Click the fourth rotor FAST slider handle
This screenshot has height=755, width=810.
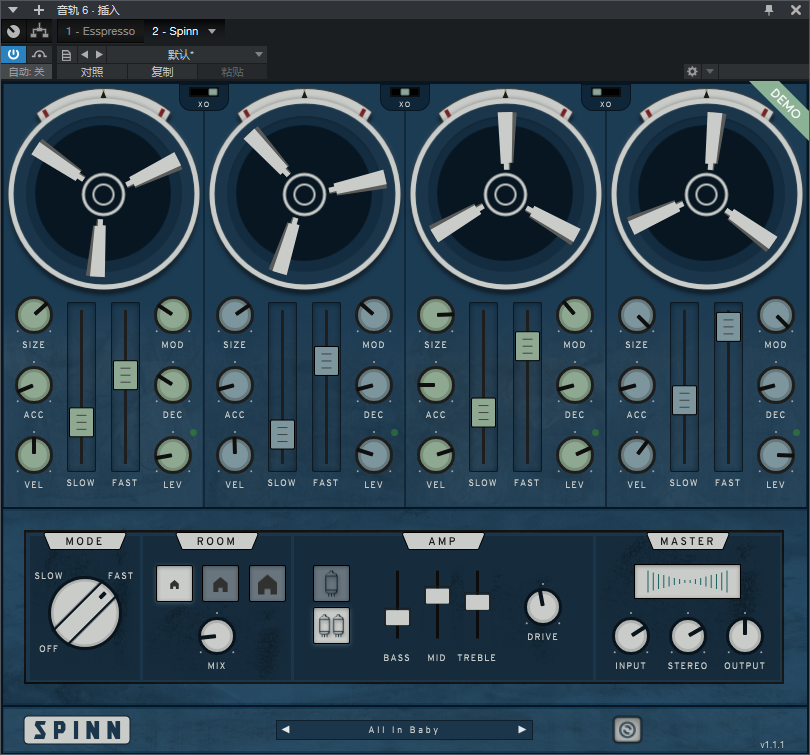[x=728, y=327]
